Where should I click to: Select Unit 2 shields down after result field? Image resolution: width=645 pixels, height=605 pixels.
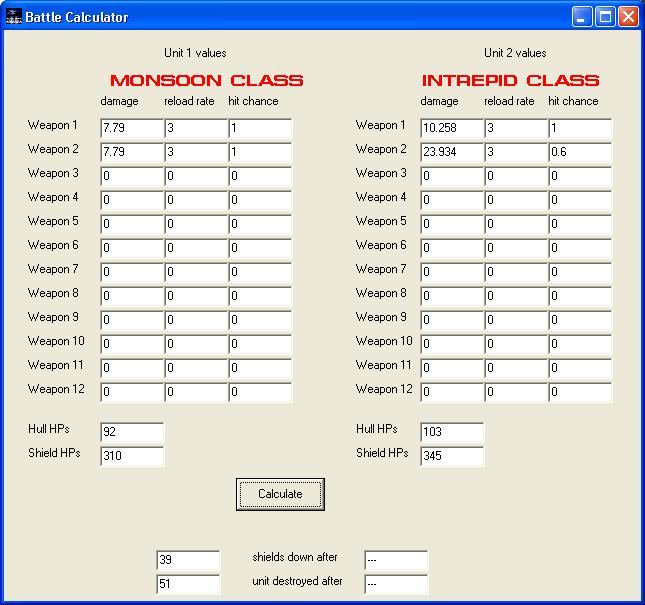click(396, 560)
